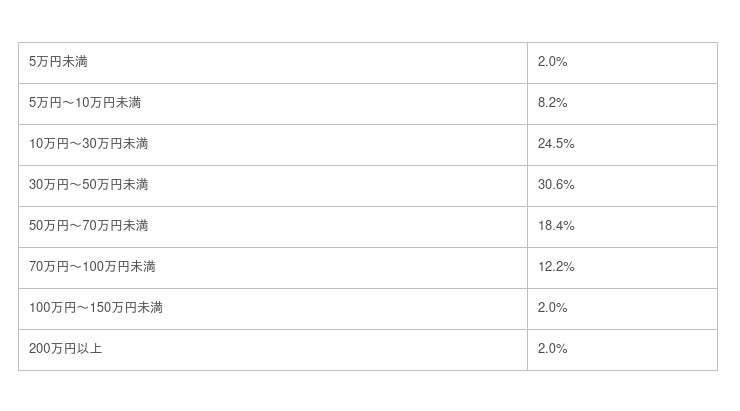The image size is (740, 411).
Task: Click the 70万円～100万円未満 label cell
Action: (92, 267)
